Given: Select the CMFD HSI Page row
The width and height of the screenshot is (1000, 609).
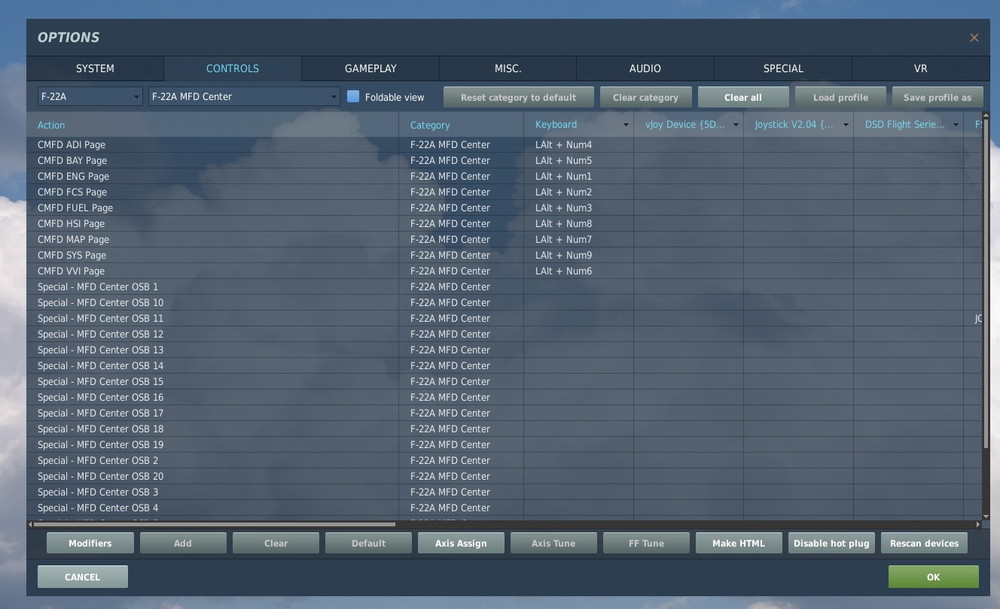Looking at the screenshot, I should [504, 224].
